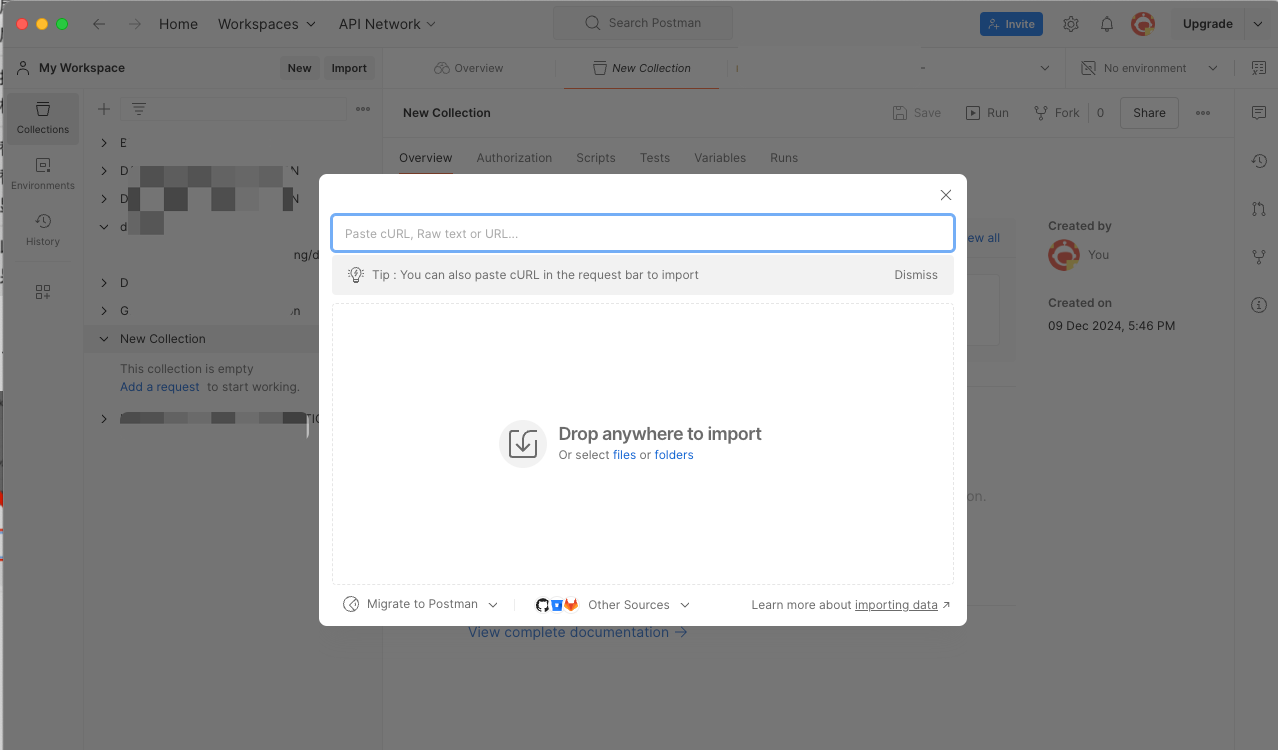Open the Tests tab
The height and width of the screenshot is (750, 1278).
[655, 158]
